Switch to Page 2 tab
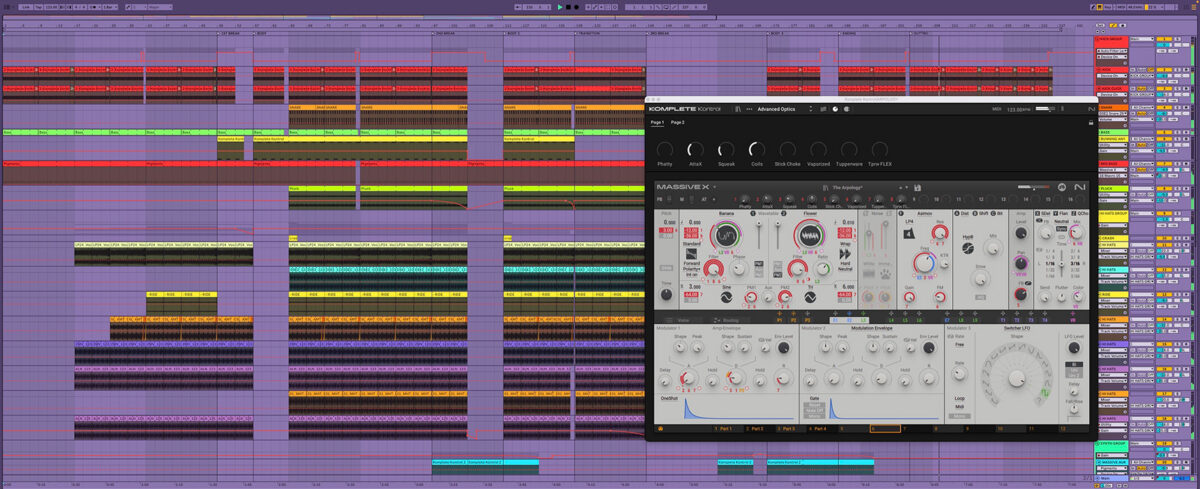Viewport: 1200px width, 489px height. click(x=678, y=122)
